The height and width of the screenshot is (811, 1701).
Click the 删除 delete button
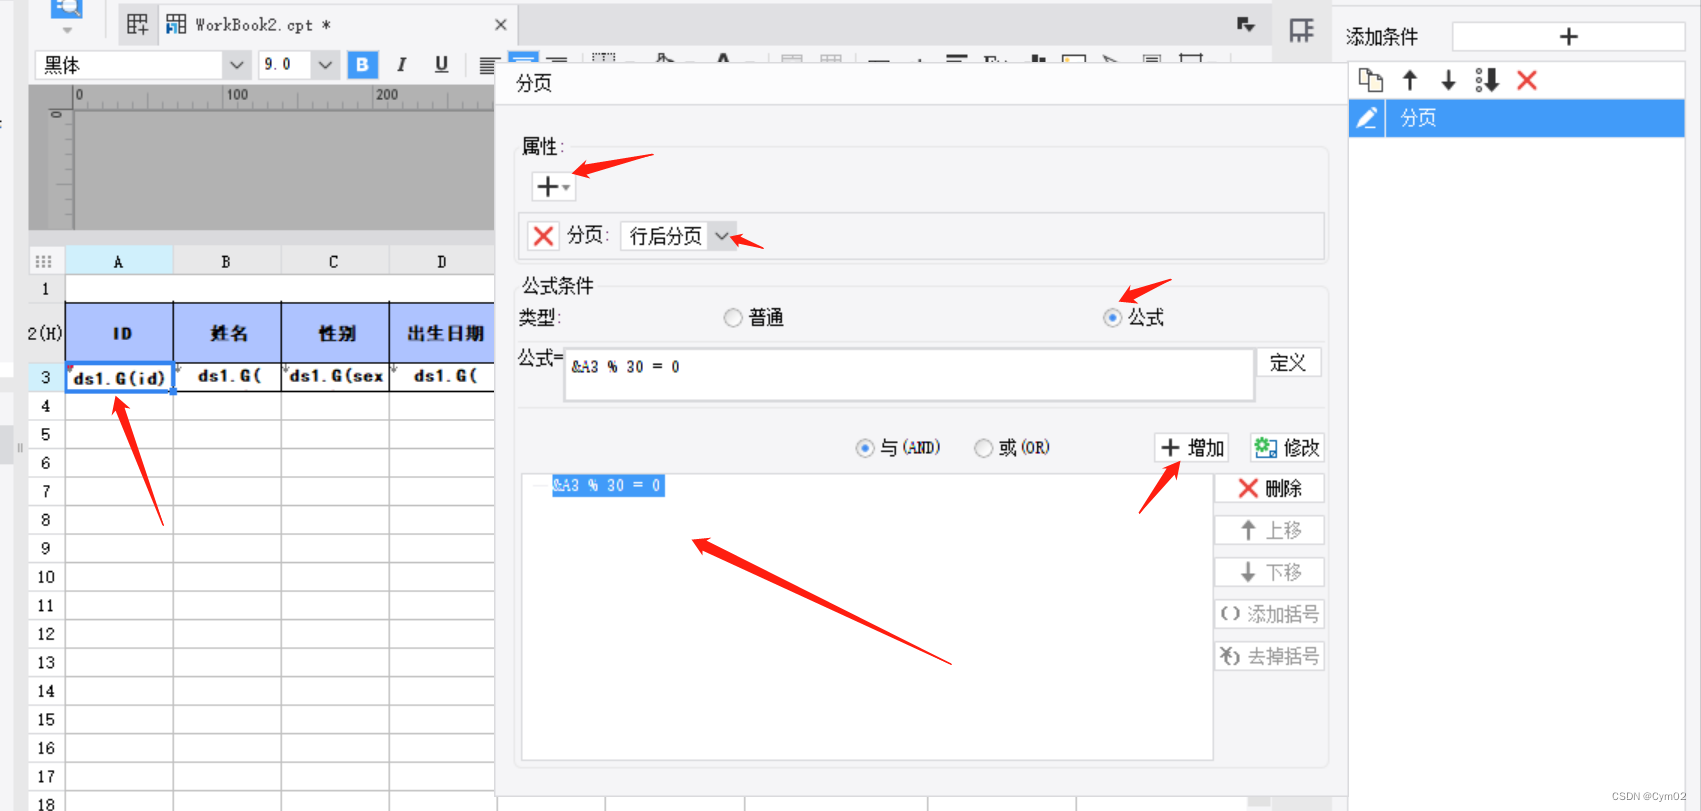[x=1269, y=488]
